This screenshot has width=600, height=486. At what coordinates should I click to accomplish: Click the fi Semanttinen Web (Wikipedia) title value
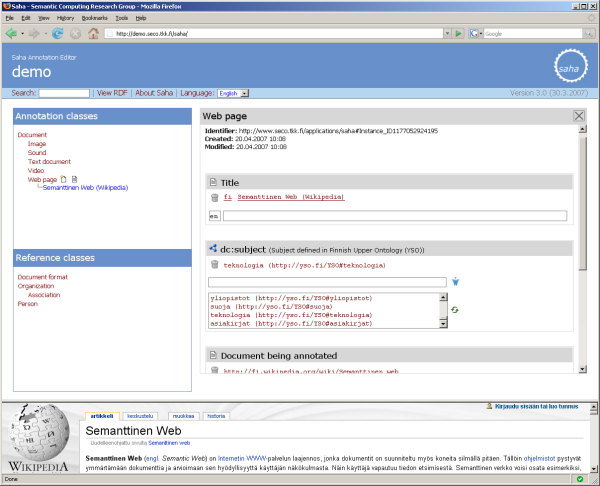(x=284, y=197)
